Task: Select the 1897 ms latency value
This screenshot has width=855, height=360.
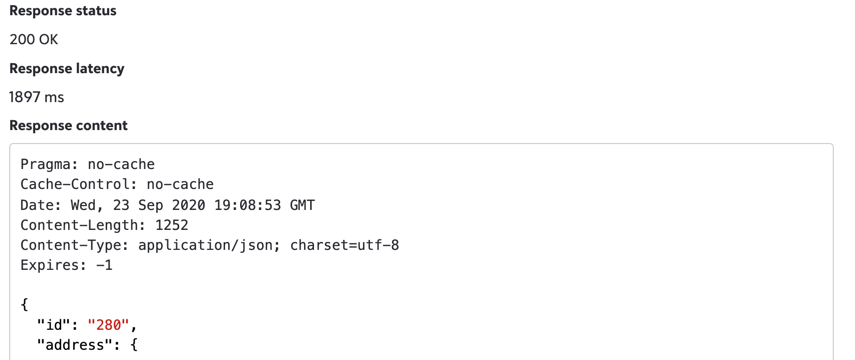Action: coord(37,98)
